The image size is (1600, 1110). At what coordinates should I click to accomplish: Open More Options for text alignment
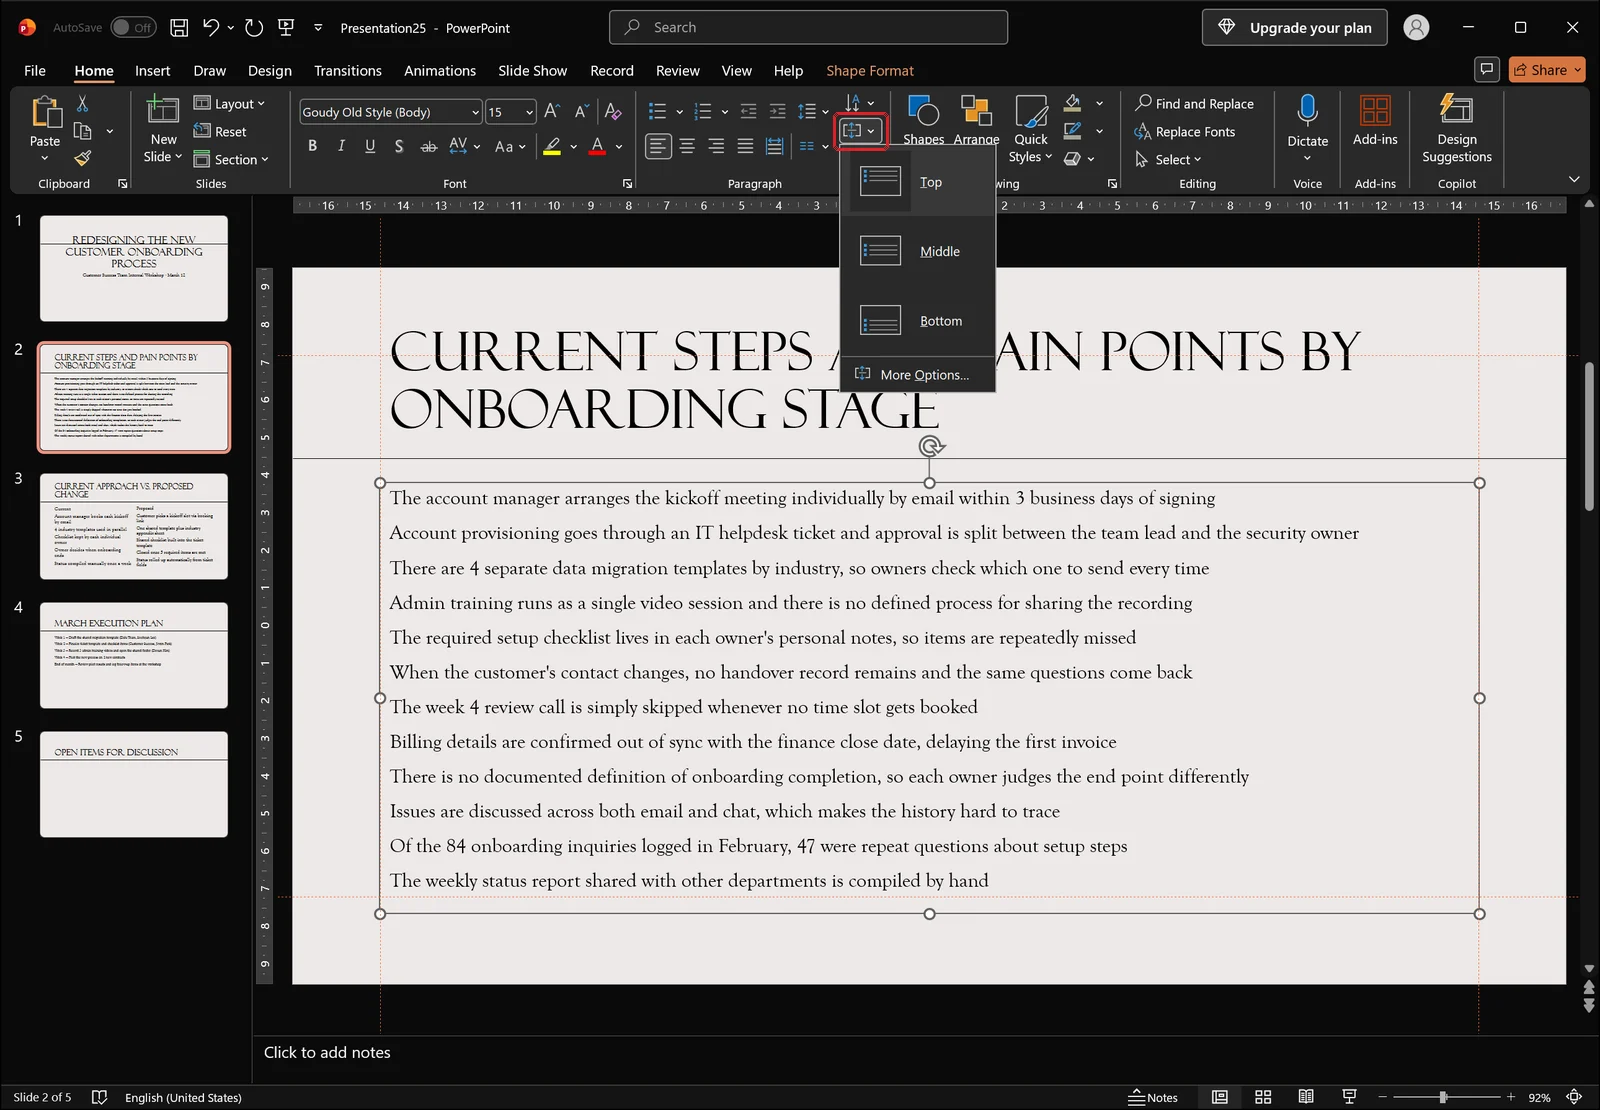(x=918, y=375)
